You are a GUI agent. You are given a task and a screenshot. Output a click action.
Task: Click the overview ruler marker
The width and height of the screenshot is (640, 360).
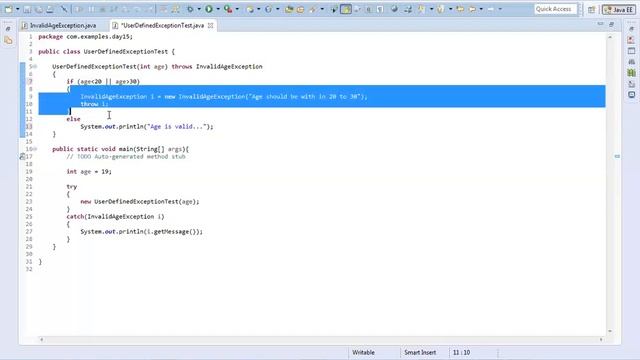(x=617, y=156)
